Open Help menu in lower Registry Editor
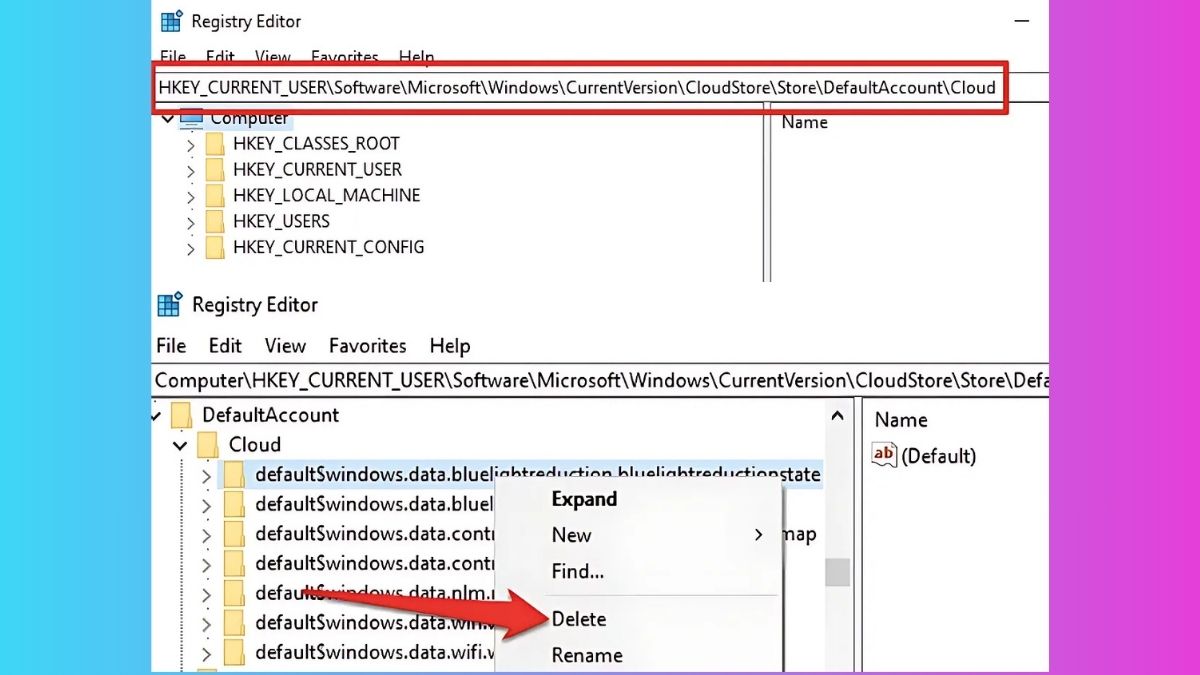The image size is (1200, 675). coord(450,346)
